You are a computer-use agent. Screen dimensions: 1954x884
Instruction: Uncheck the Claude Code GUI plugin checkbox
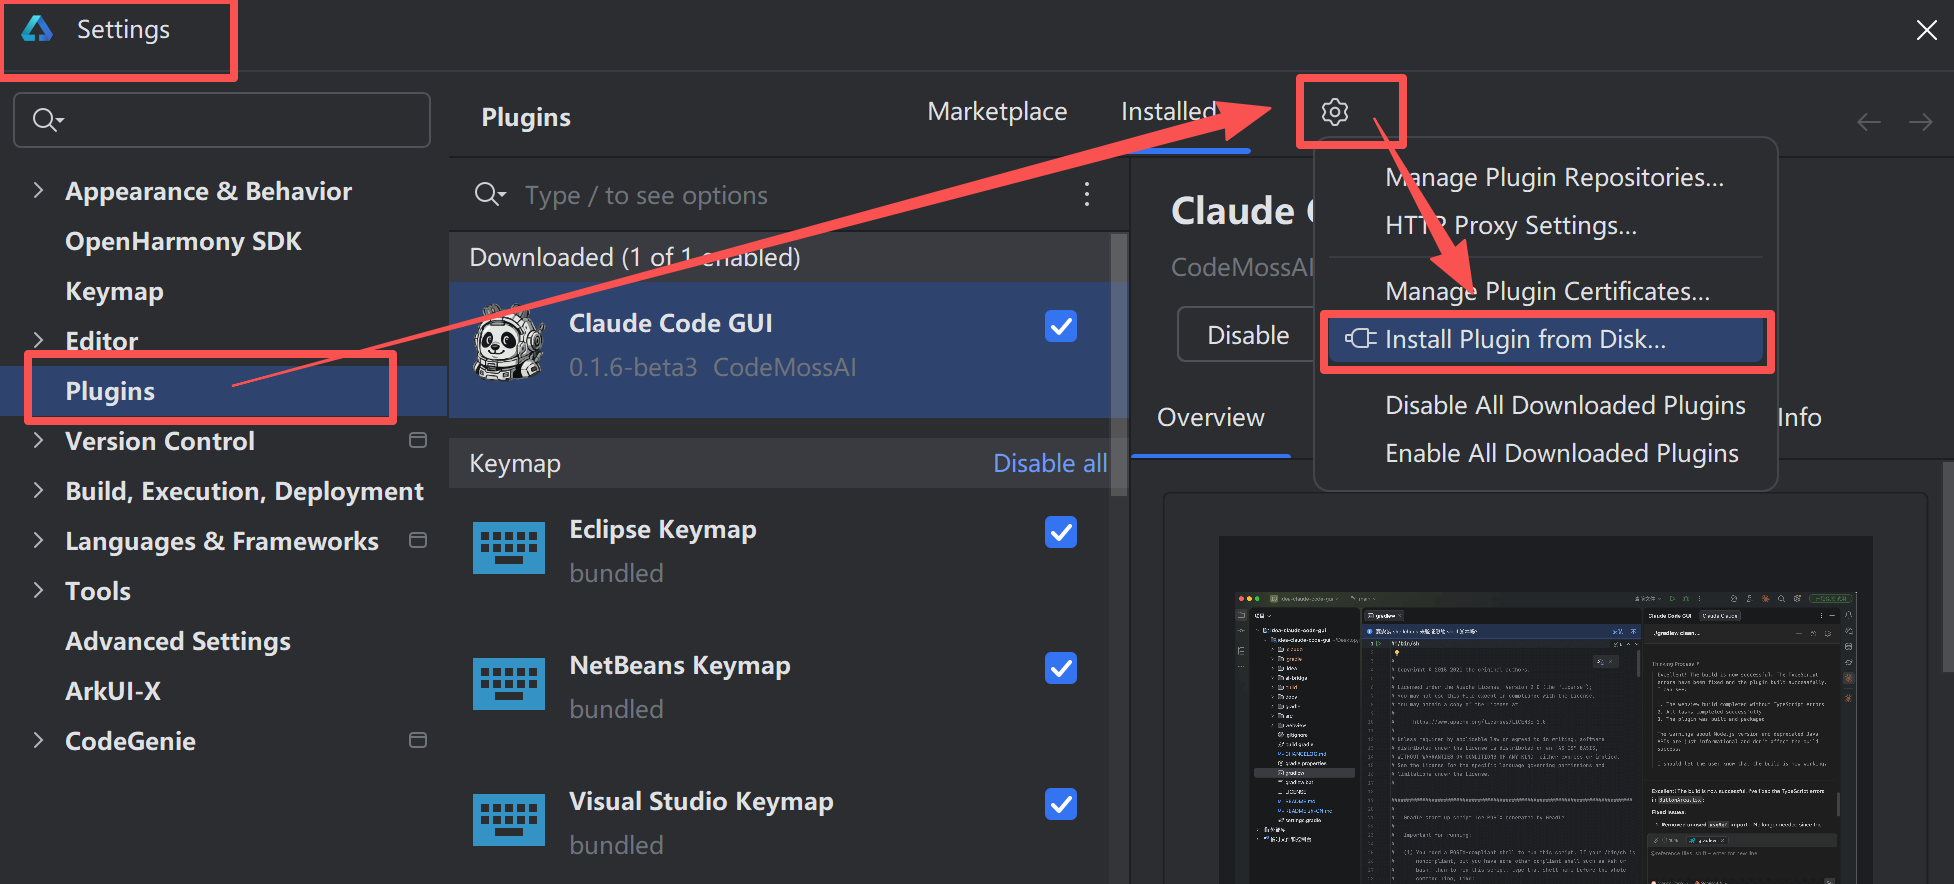pyautogui.click(x=1060, y=326)
